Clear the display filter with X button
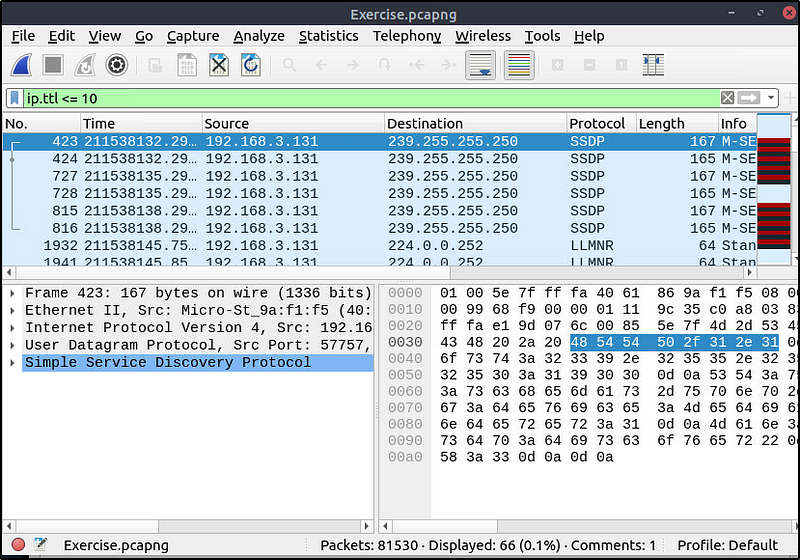Image resolution: width=800 pixels, height=560 pixels. 727,98
